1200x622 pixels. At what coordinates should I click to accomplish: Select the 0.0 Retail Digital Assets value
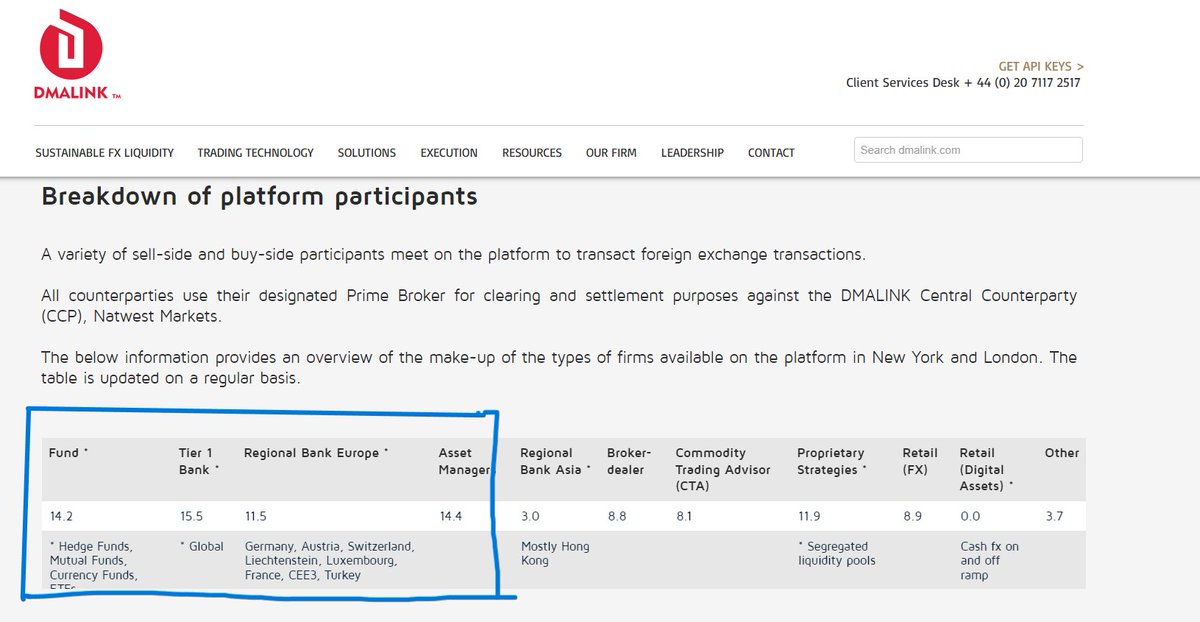[x=968, y=516]
